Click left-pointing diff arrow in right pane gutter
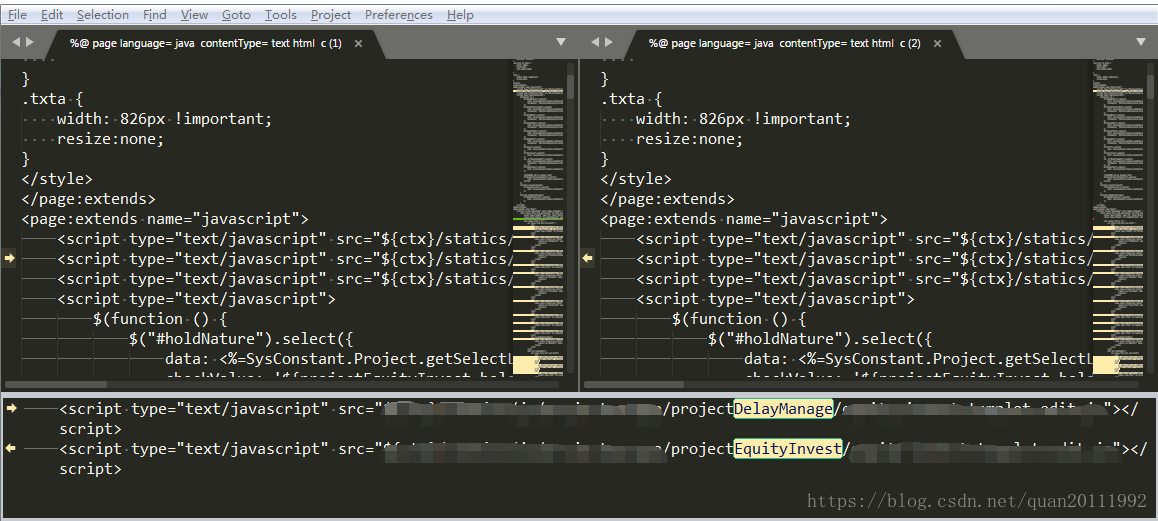This screenshot has height=521, width=1158. pyautogui.click(x=588, y=258)
